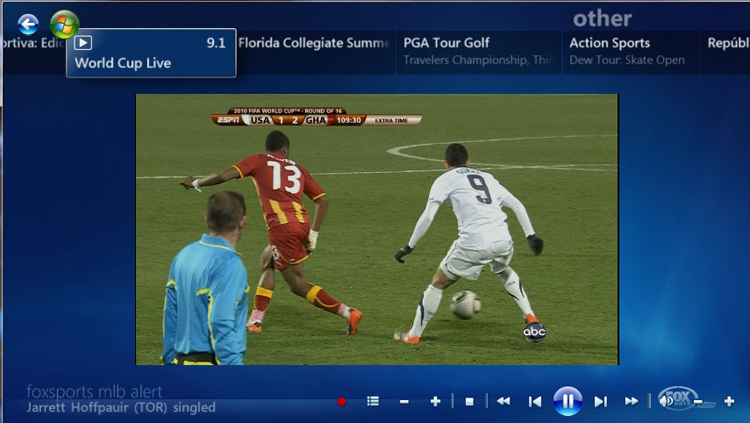Click the green Windows Media Center logo
Image resolution: width=750 pixels, height=423 pixels.
point(64,24)
